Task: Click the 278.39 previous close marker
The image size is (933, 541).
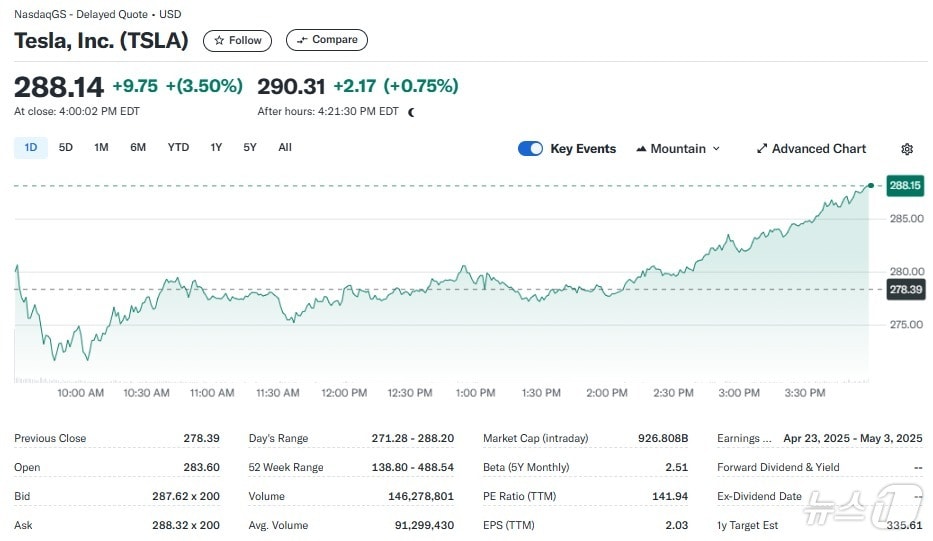Action: 904,289
